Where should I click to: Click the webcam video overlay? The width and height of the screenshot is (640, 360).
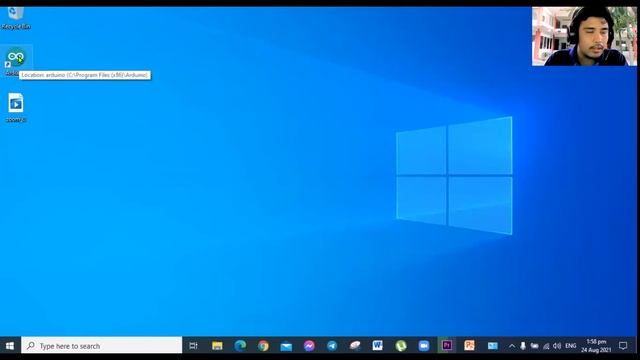pyautogui.click(x=584, y=36)
